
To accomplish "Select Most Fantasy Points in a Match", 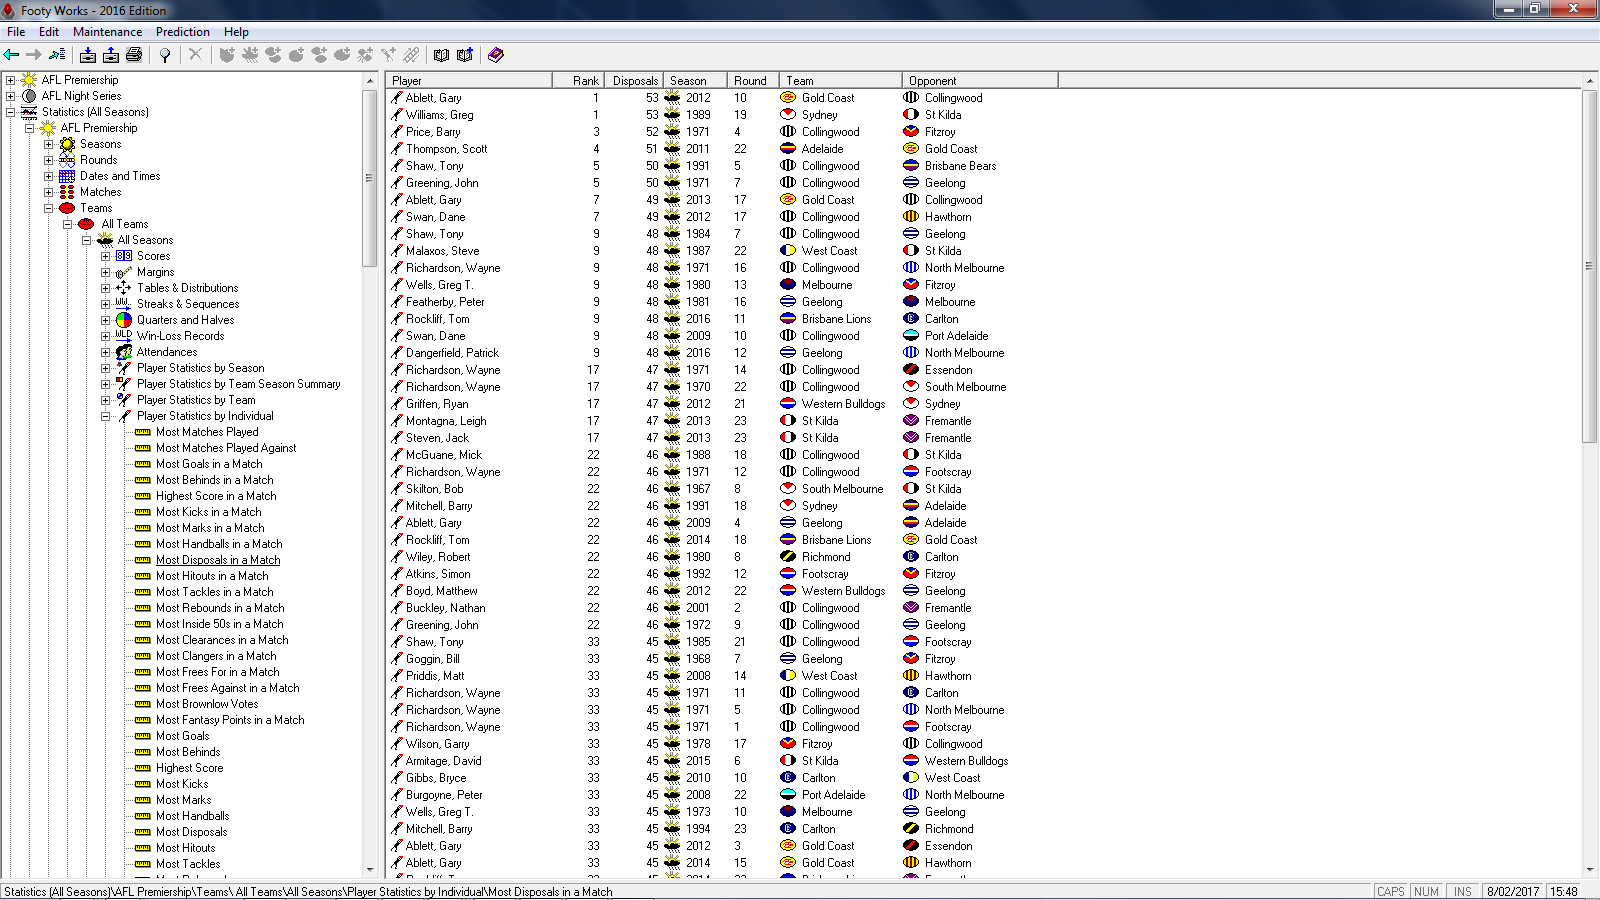I will click(230, 720).
